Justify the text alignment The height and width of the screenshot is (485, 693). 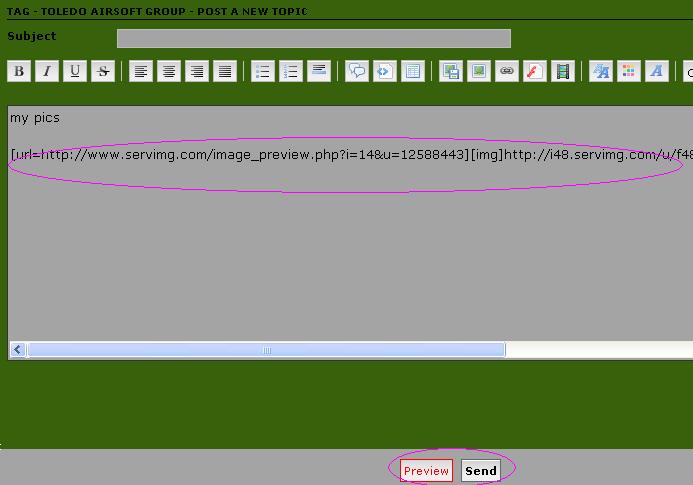pos(225,71)
